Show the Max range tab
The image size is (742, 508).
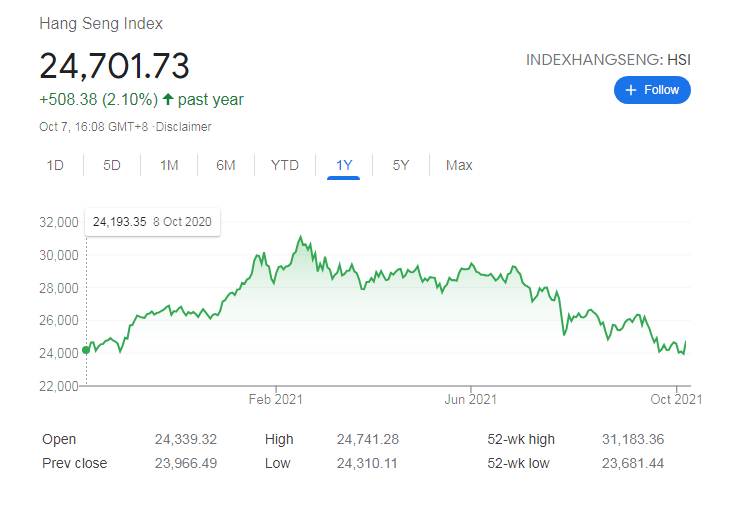[x=459, y=165]
